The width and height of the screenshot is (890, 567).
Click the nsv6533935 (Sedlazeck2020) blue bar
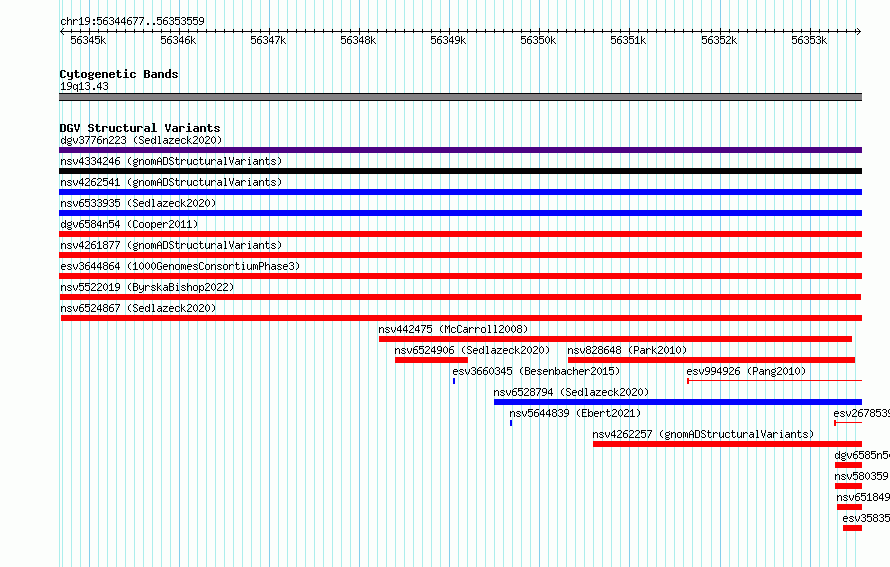460,213
